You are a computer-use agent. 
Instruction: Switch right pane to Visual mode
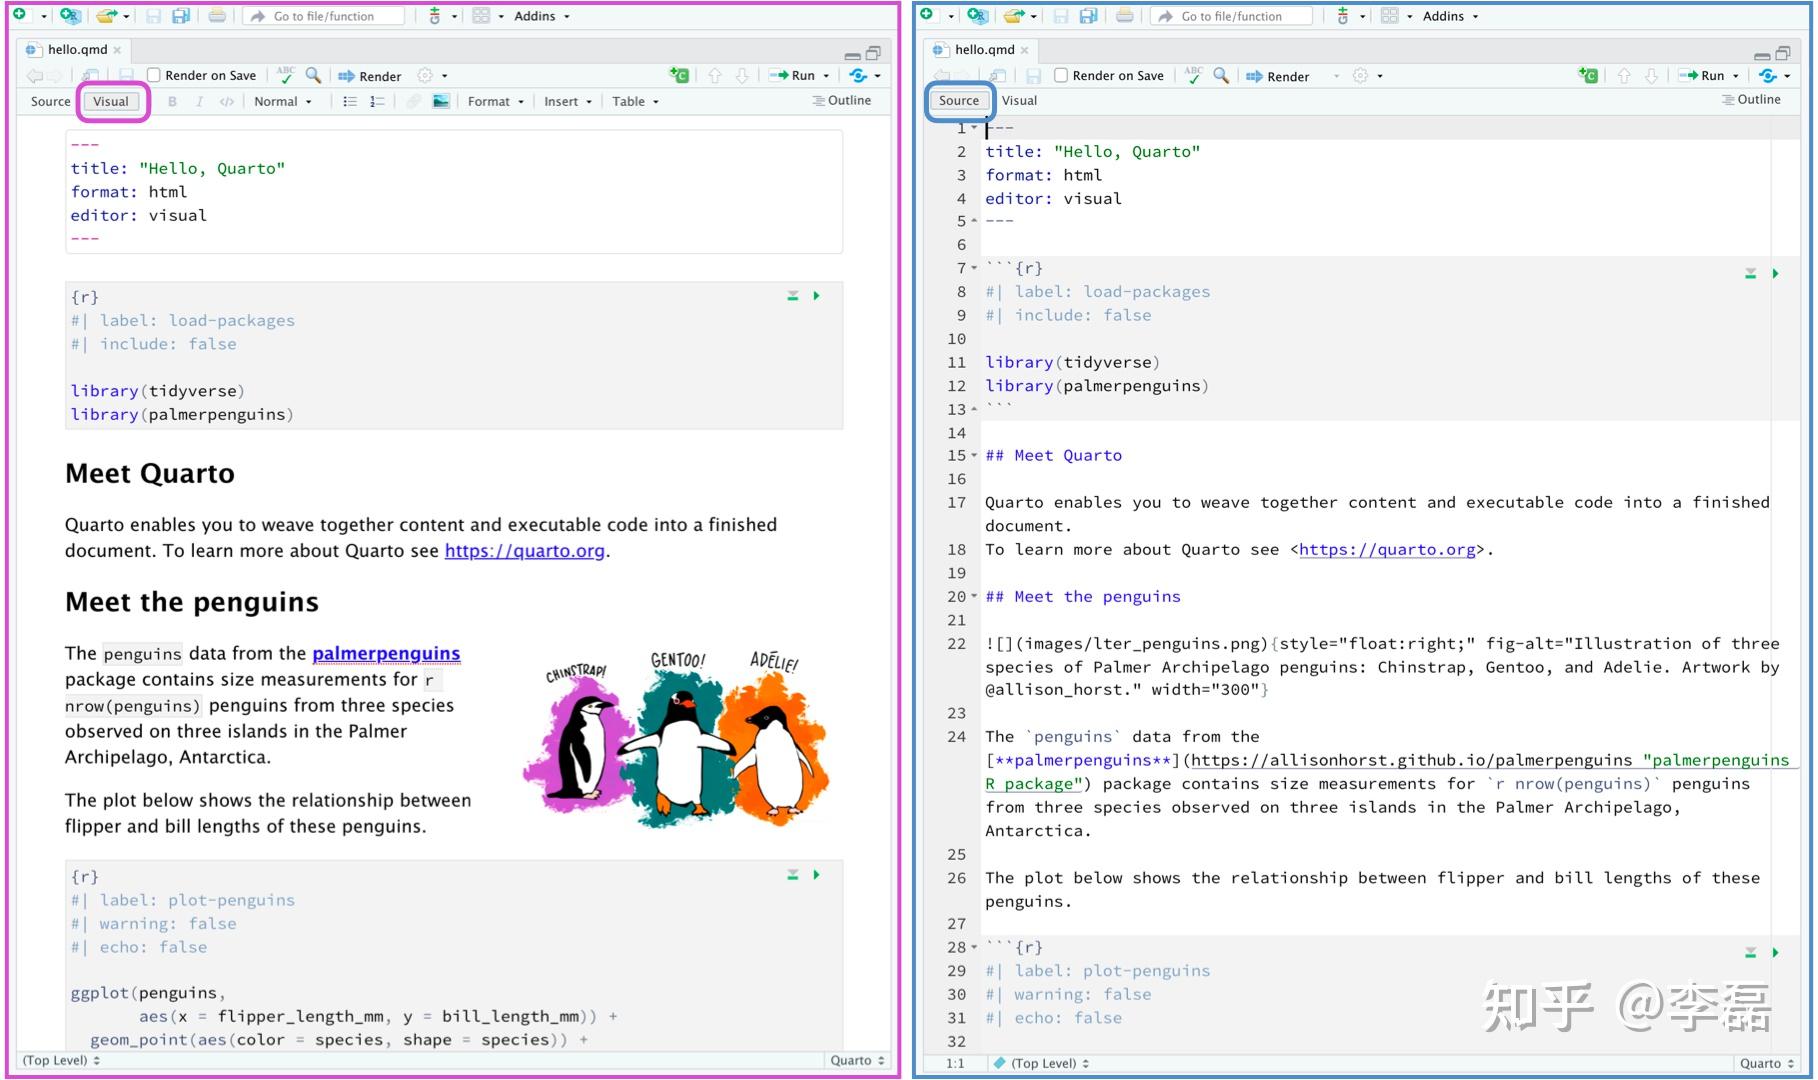tap(1019, 100)
